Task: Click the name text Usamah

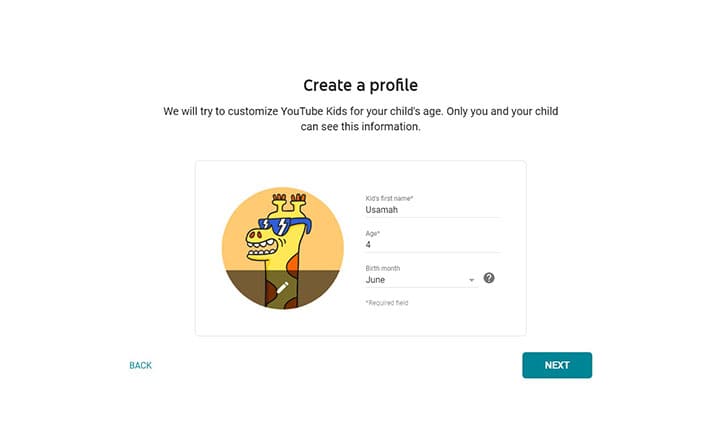Action: 382,210
